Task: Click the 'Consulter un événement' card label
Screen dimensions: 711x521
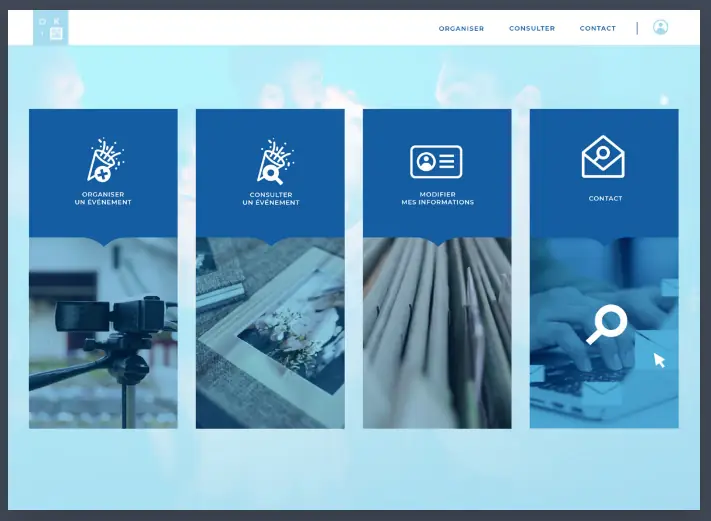Action: (x=270, y=198)
